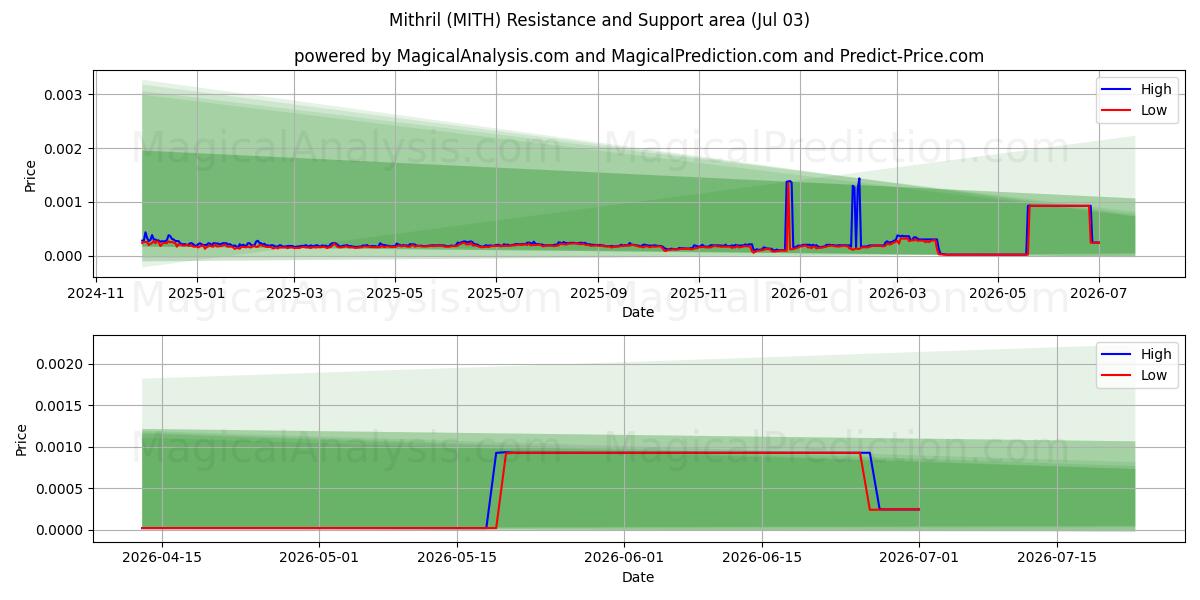Click the '2026-06-01' bottom chart tick label
1200x600 pixels.
coord(624,557)
